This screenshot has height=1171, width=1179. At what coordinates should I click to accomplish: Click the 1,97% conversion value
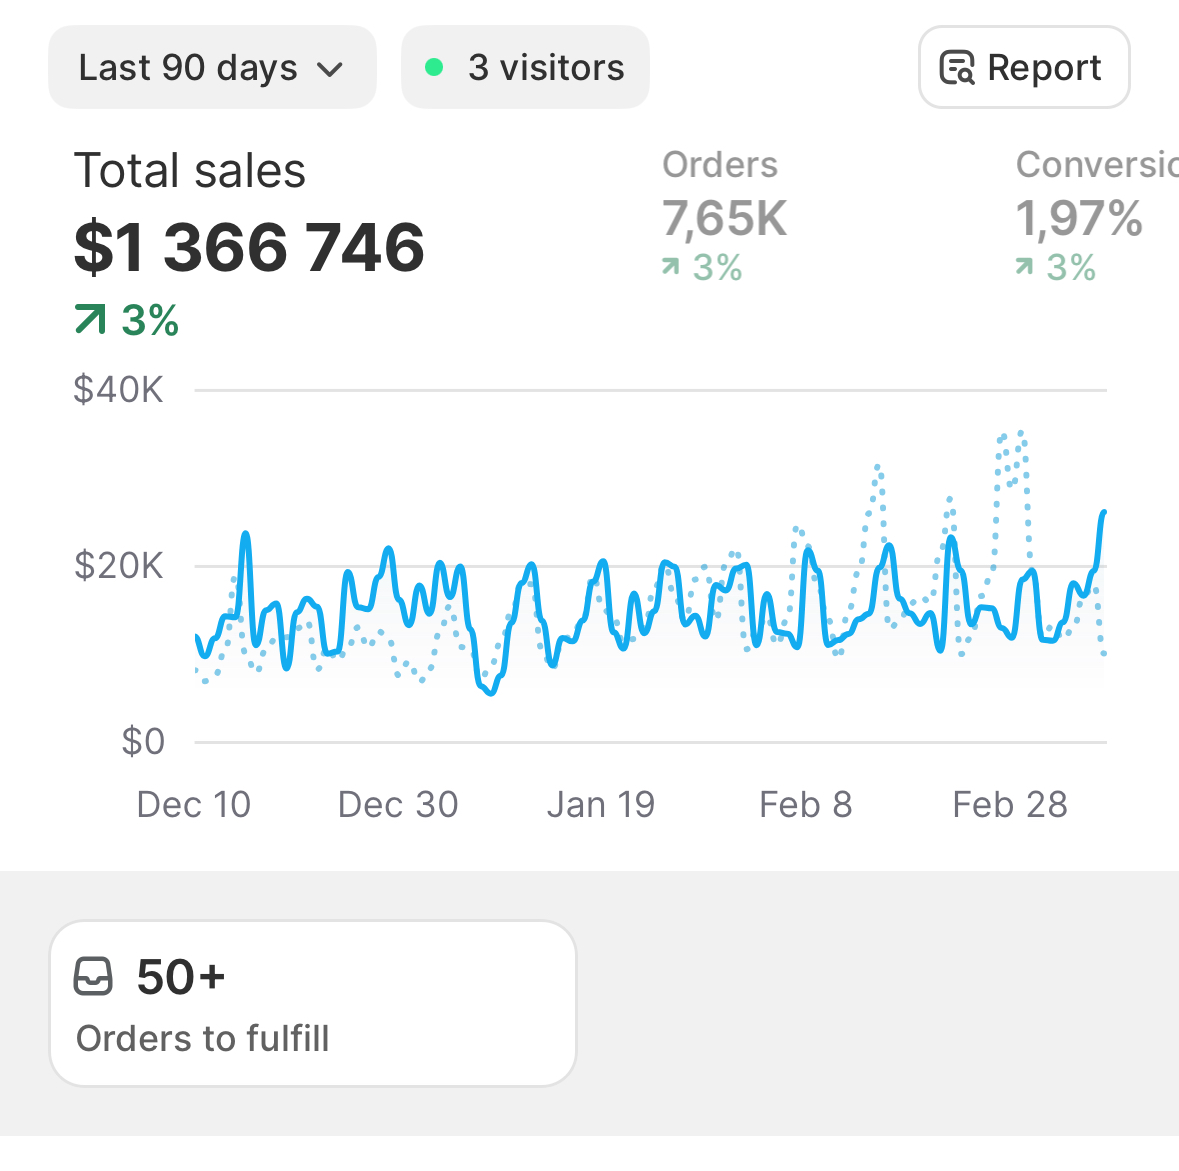coord(1079,219)
